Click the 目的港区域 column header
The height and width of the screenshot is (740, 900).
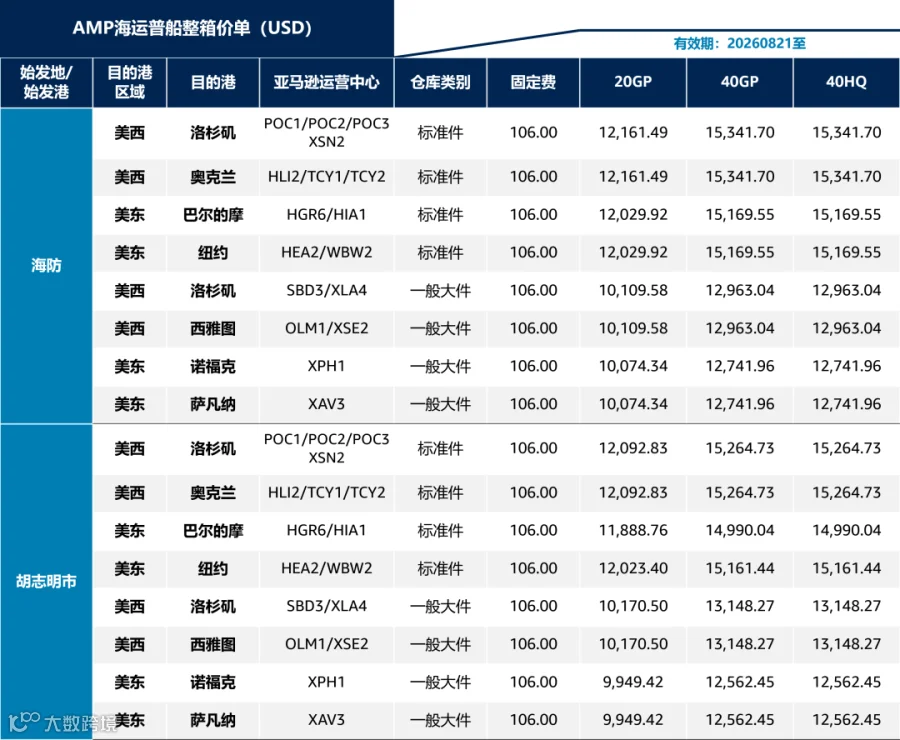(130, 82)
